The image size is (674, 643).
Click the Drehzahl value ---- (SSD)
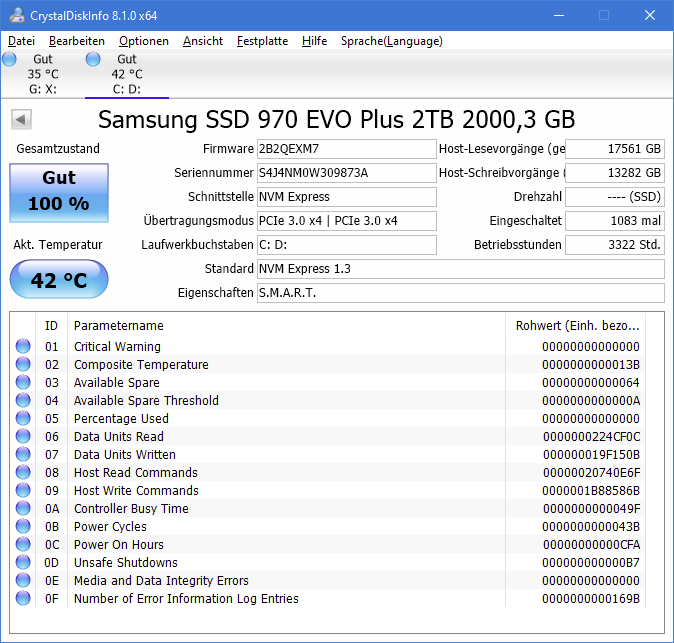pyautogui.click(x=615, y=197)
